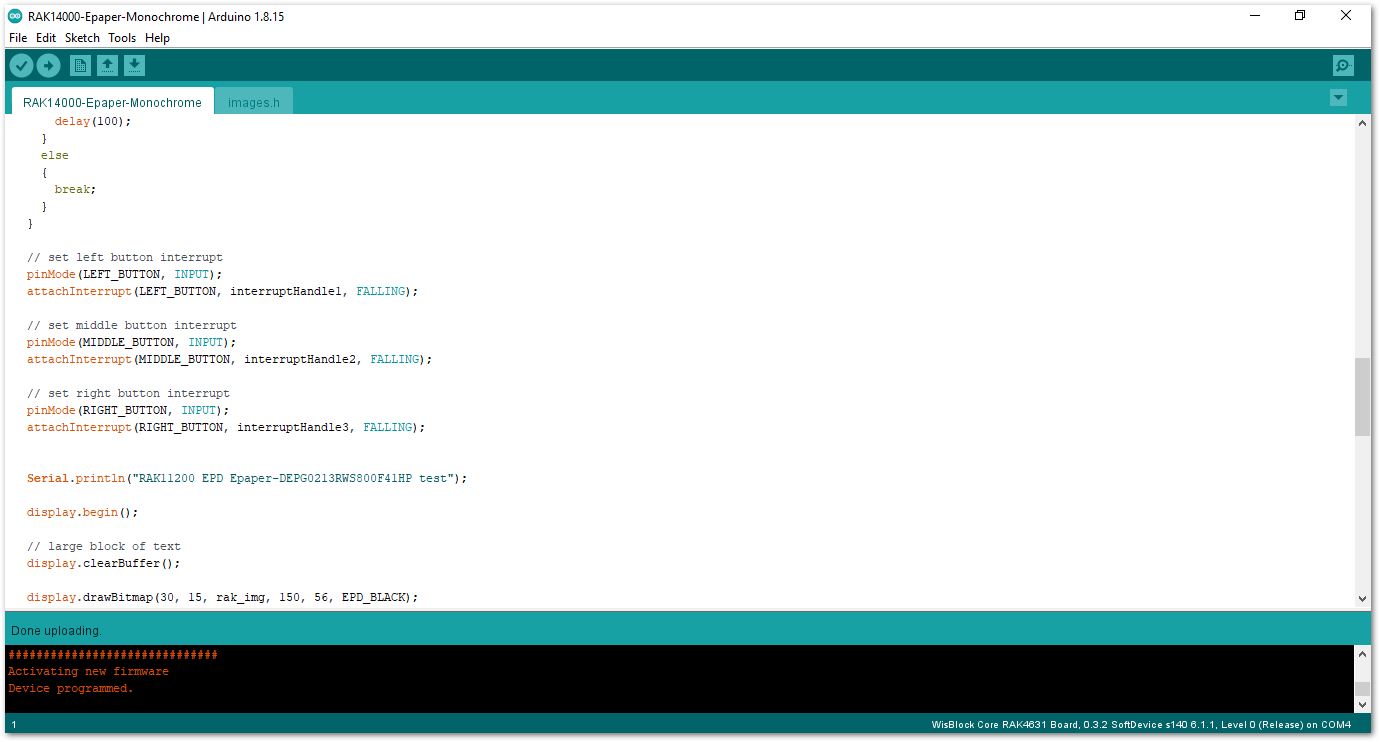Click the attachInterrupt interruptHandle3 line
This screenshot has height=742, width=1380.
tap(226, 427)
